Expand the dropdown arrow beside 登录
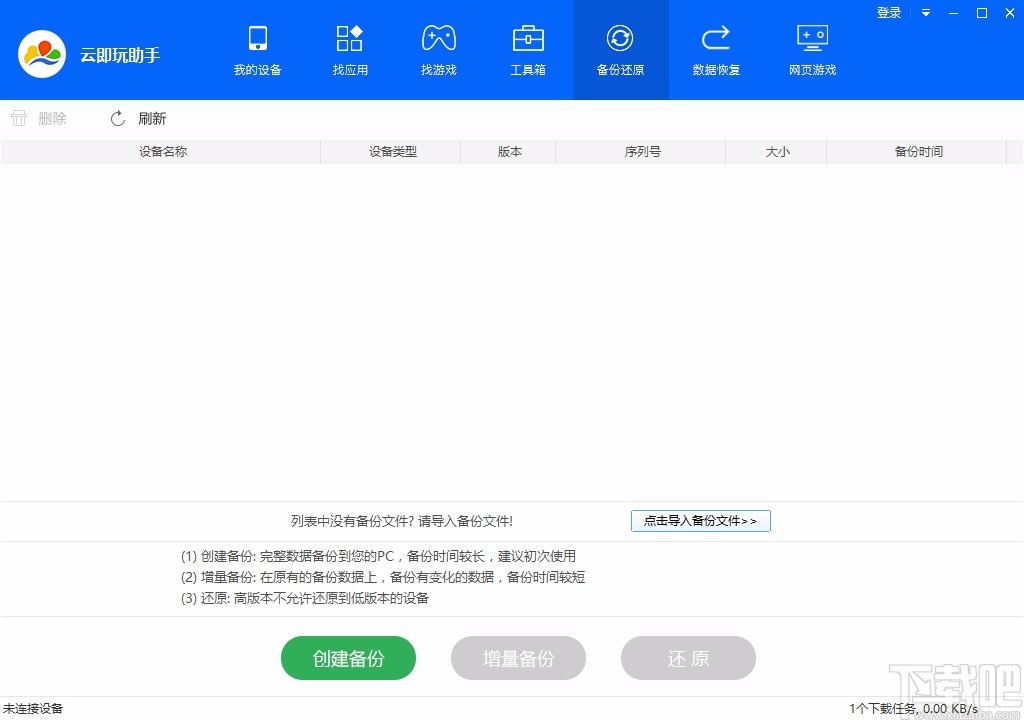Screen dimensions: 1024x720 pyautogui.click(x=925, y=13)
